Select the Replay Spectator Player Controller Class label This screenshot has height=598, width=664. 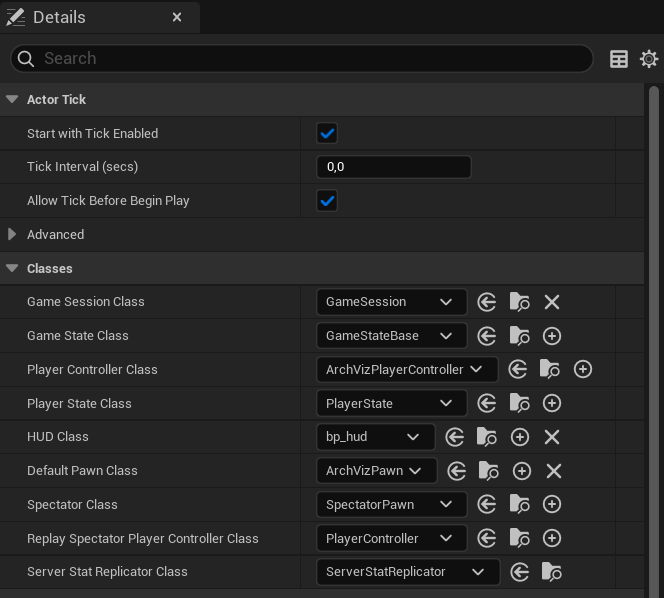[143, 539]
